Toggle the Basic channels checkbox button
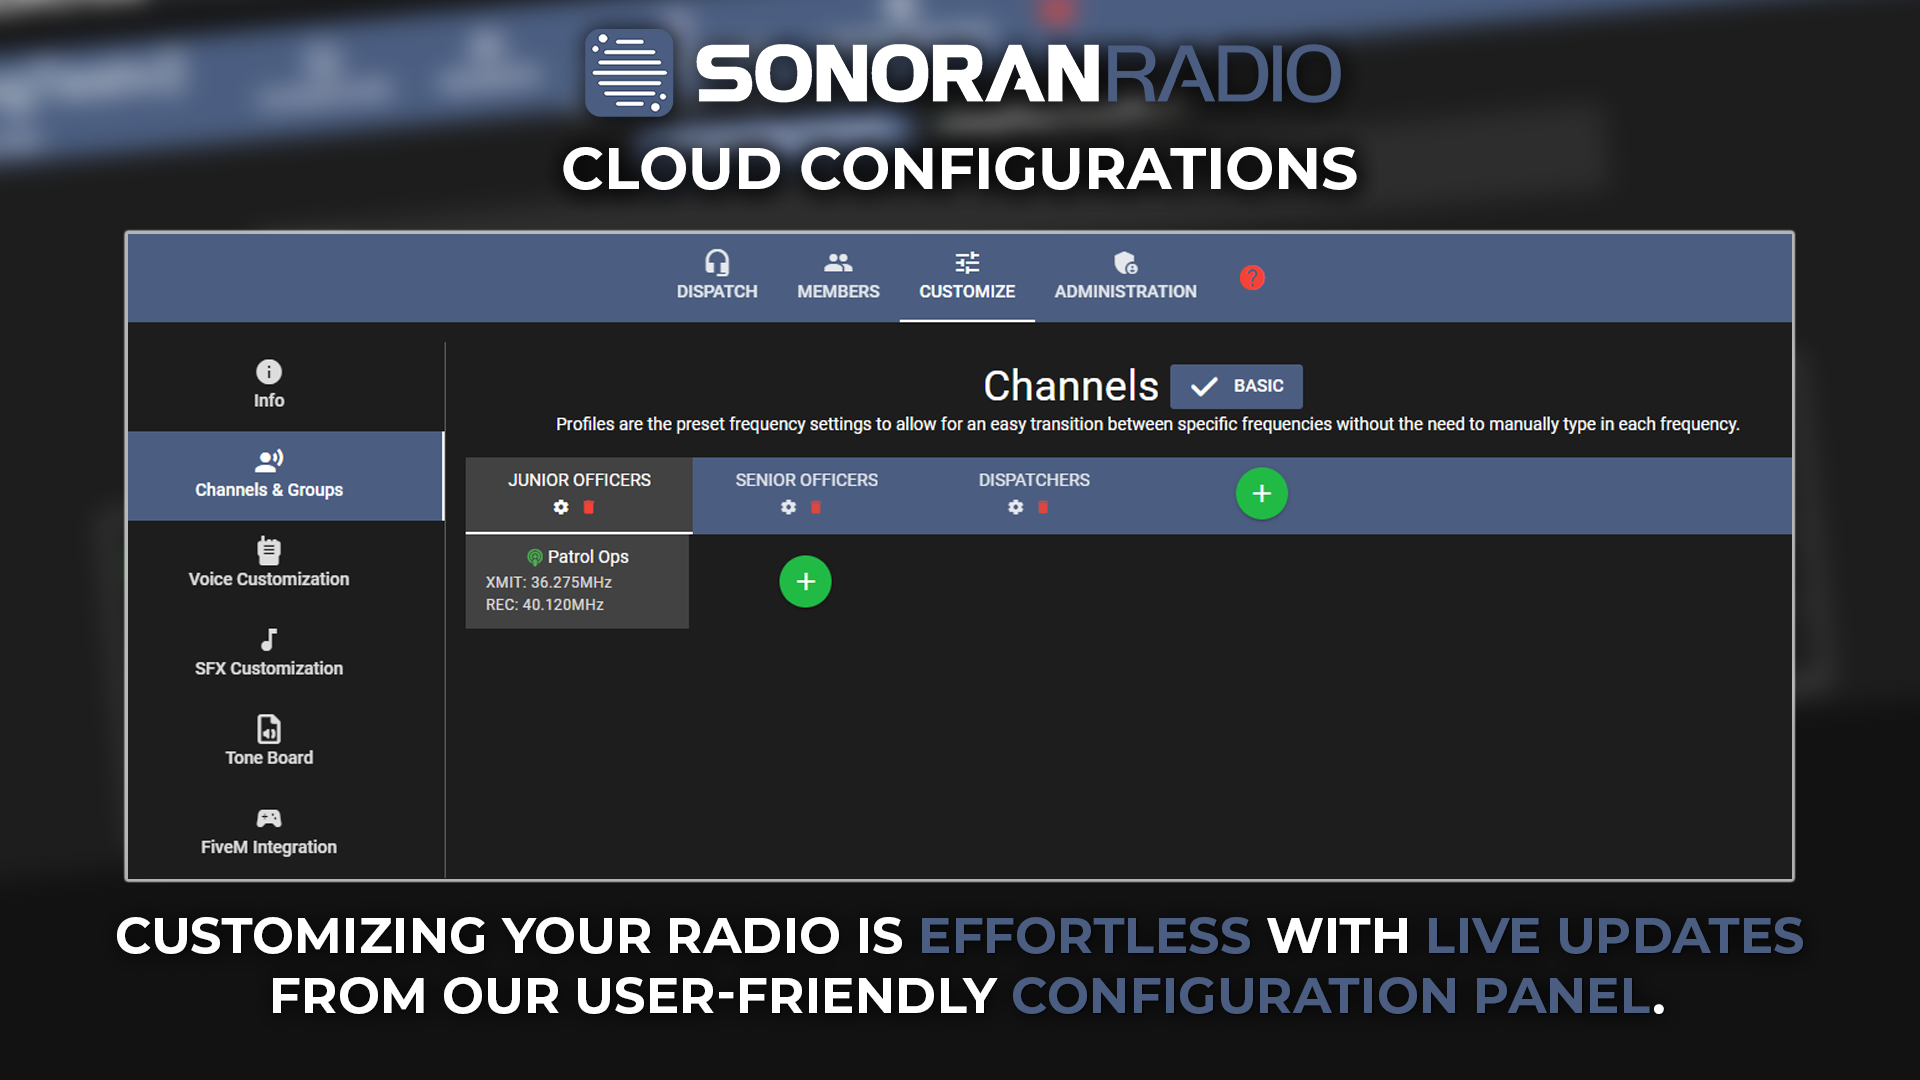Viewport: 1920px width, 1080px height. tap(1236, 386)
